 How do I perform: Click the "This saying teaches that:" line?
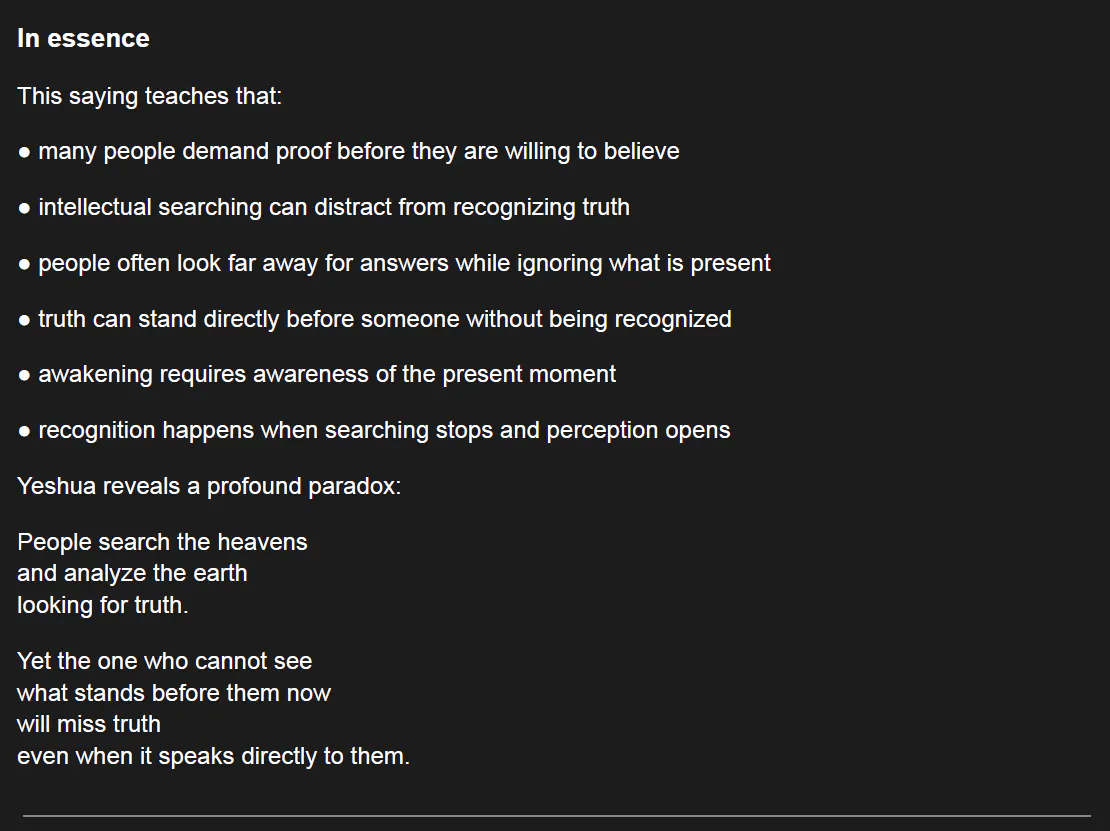(x=149, y=97)
